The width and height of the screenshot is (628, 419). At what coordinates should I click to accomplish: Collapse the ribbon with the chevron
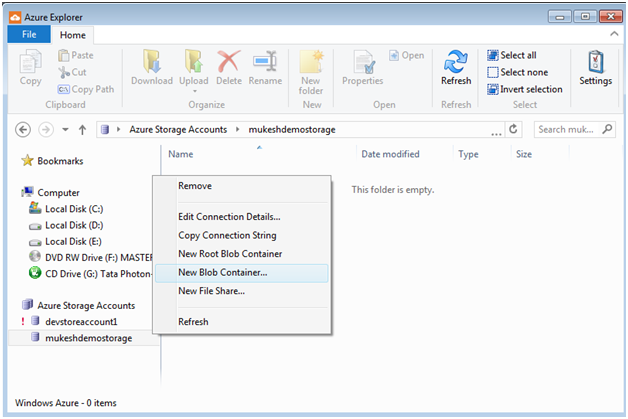pyautogui.click(x=614, y=34)
